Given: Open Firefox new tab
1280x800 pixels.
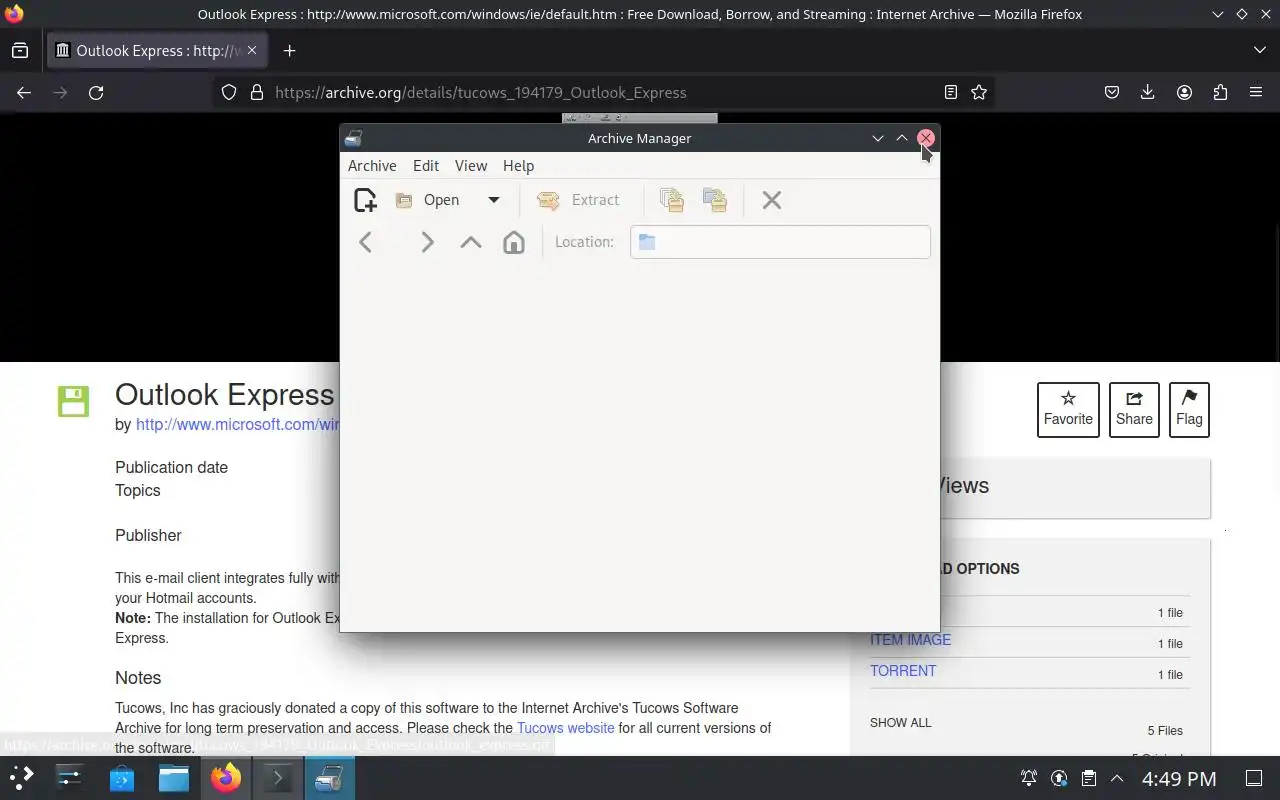Looking at the screenshot, I should (x=289, y=50).
